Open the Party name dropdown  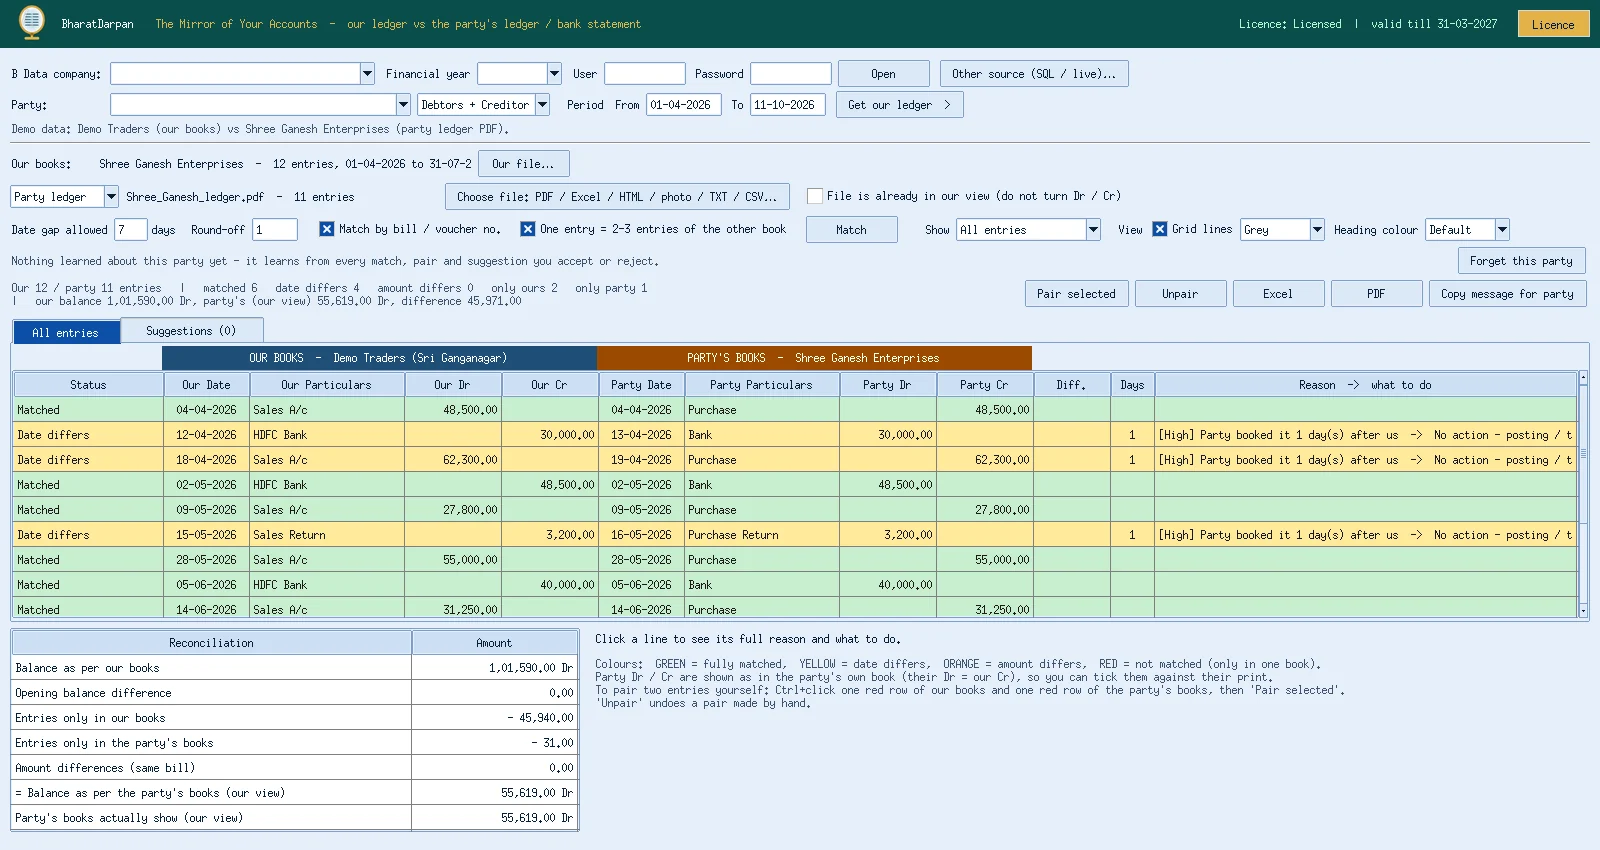[x=403, y=105]
